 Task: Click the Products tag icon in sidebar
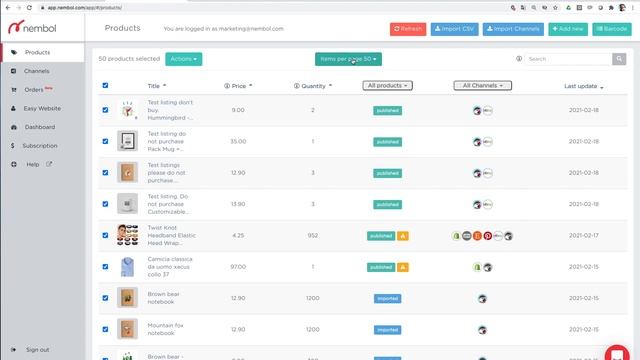14,52
